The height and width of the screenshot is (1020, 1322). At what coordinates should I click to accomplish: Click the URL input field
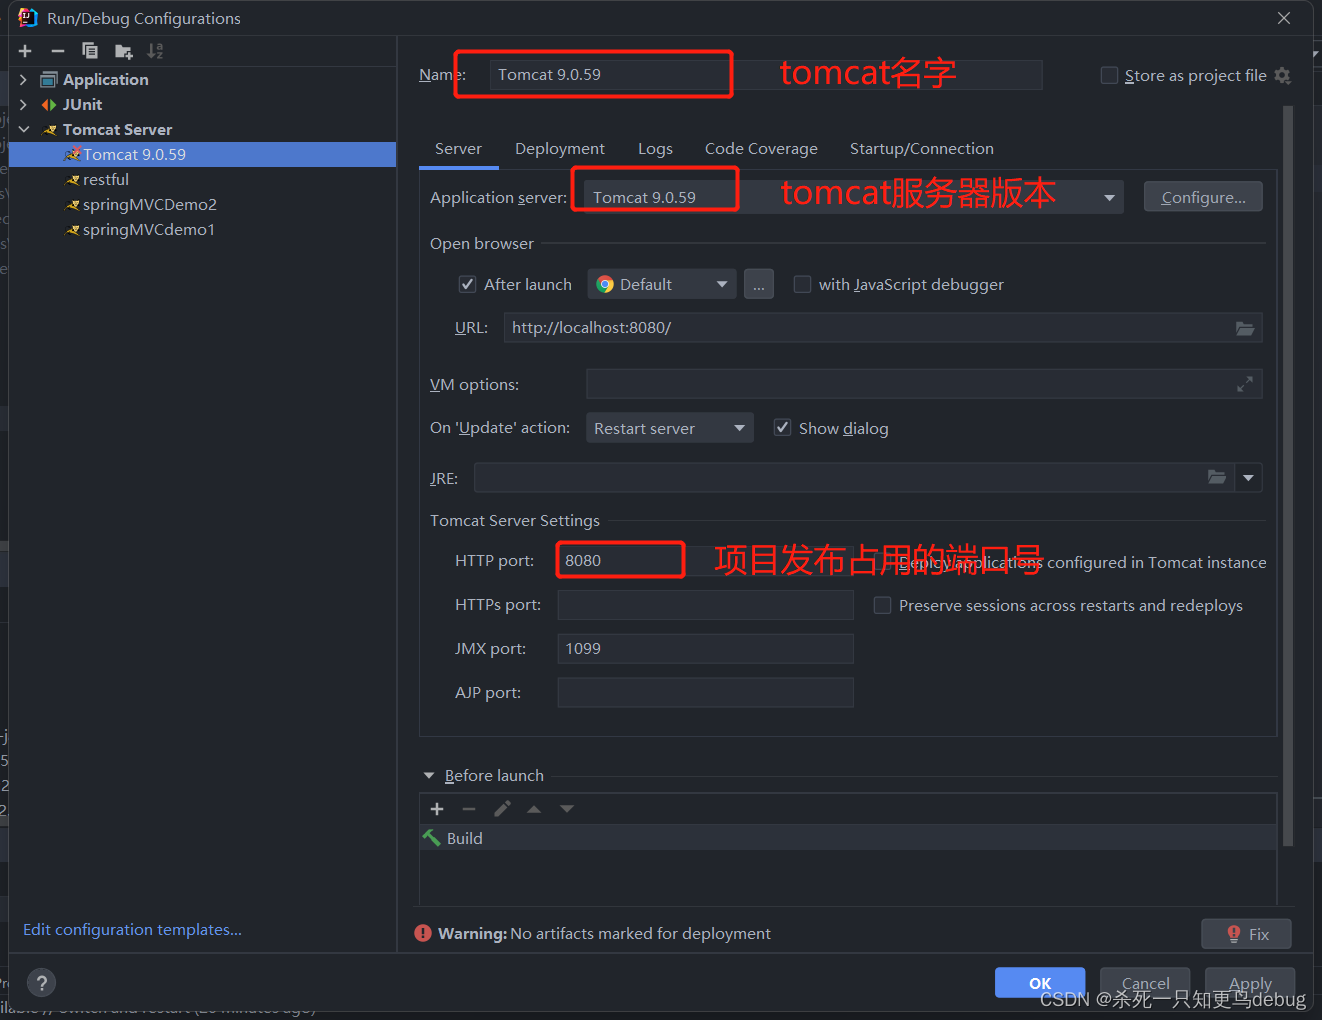868,328
